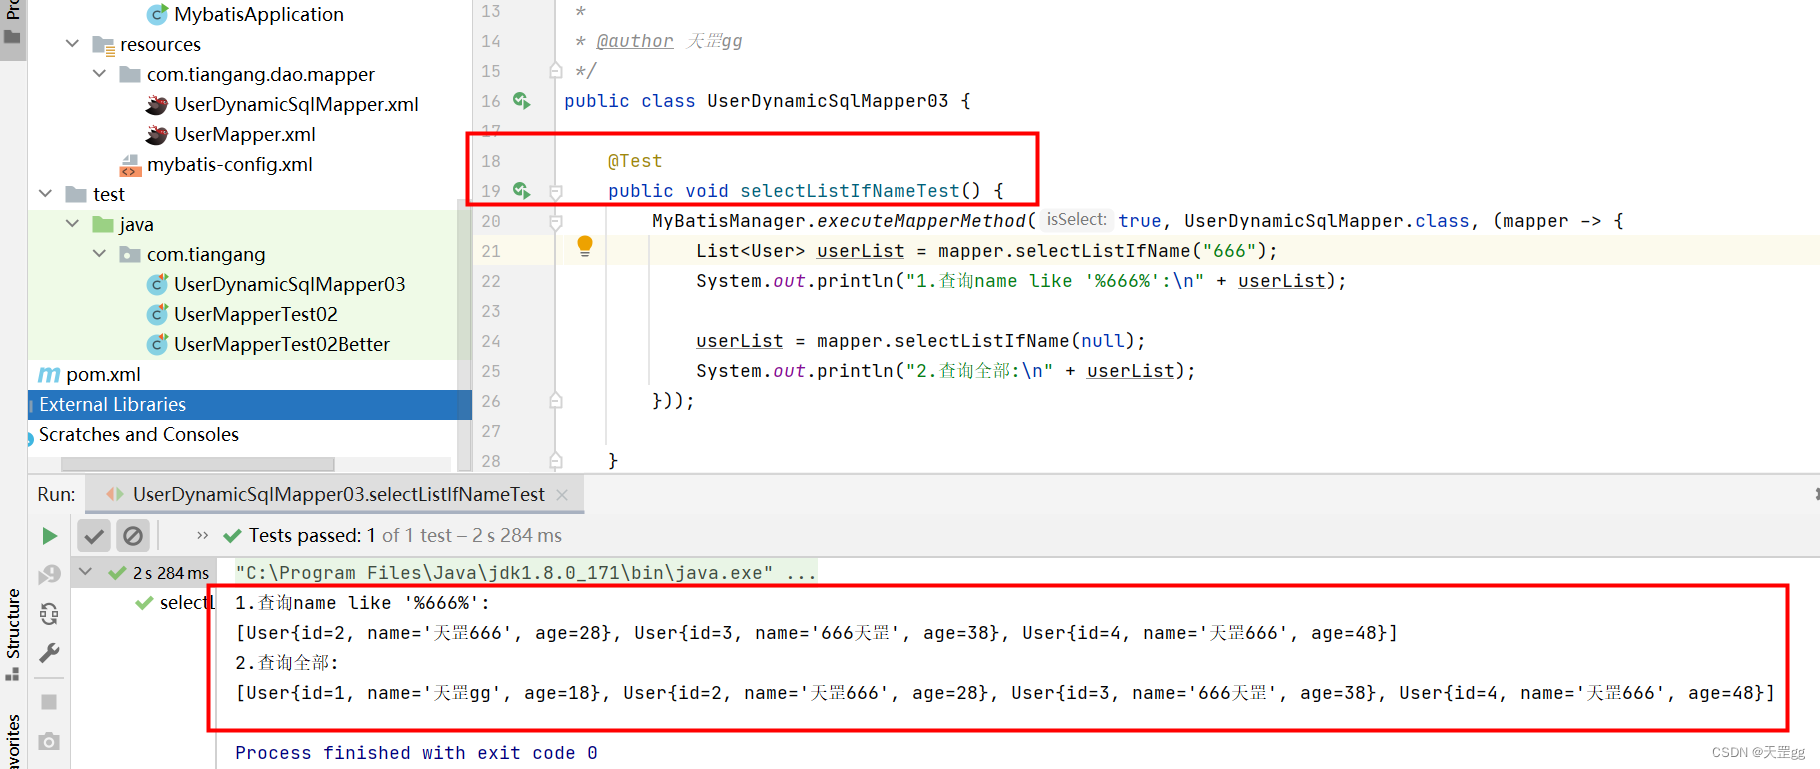The image size is (1820, 769).
Task: Rerun the test with the green Run arrow
Action: [49, 536]
